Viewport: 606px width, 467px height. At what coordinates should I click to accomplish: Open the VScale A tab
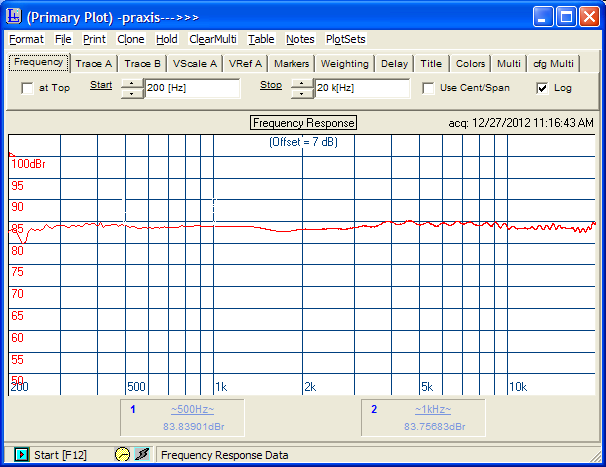coord(194,63)
